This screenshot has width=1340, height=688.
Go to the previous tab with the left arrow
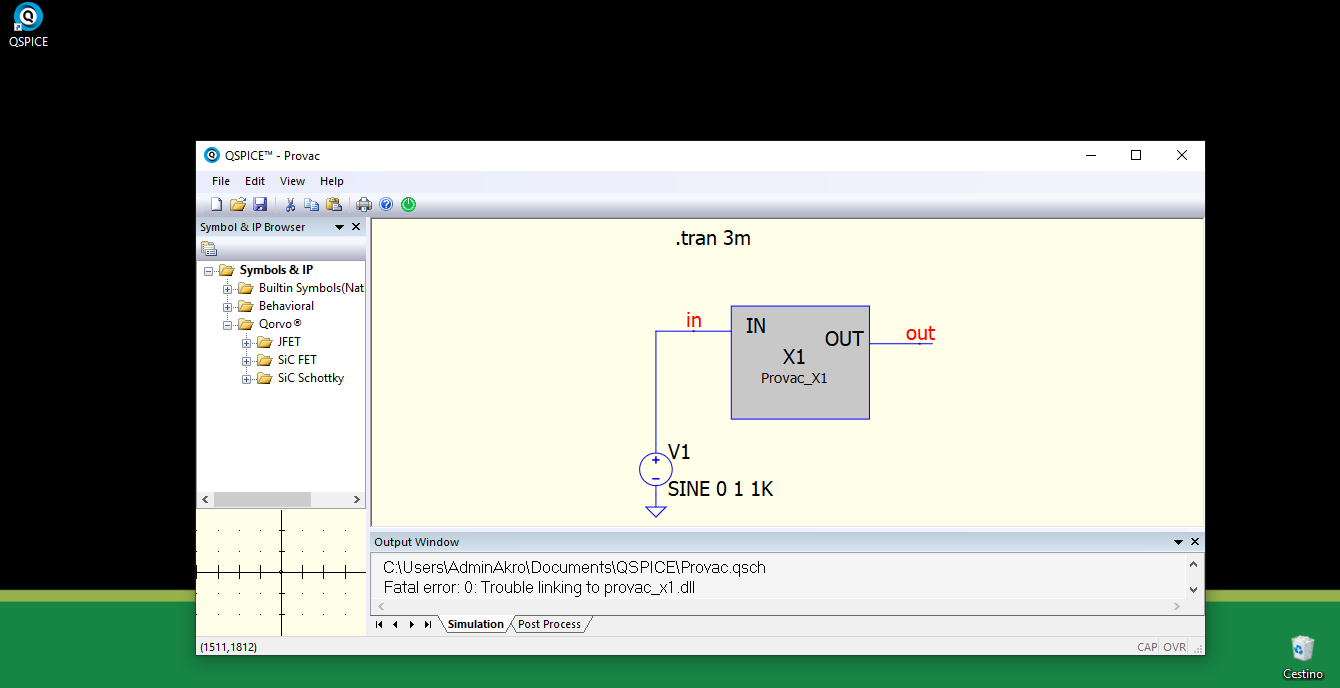click(395, 624)
